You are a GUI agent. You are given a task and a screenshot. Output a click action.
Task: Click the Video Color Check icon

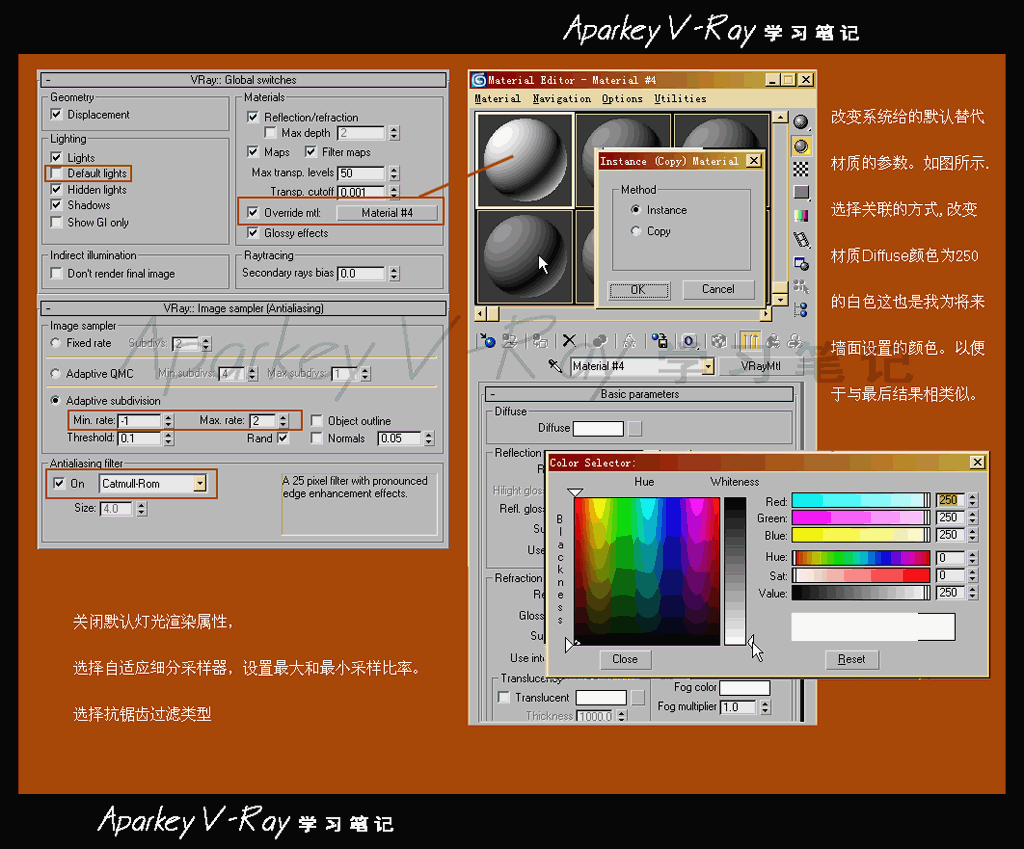tap(801, 216)
